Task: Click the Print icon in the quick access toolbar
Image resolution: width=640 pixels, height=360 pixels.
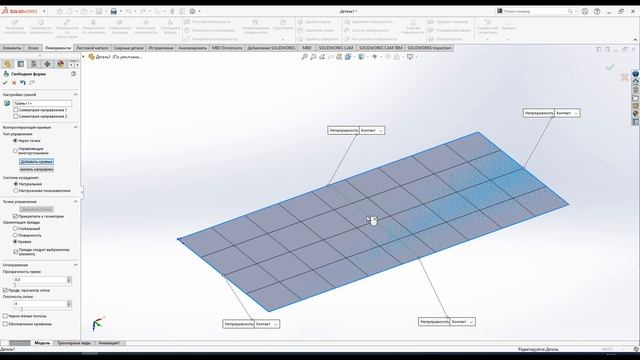Action: pyautogui.click(x=114, y=11)
